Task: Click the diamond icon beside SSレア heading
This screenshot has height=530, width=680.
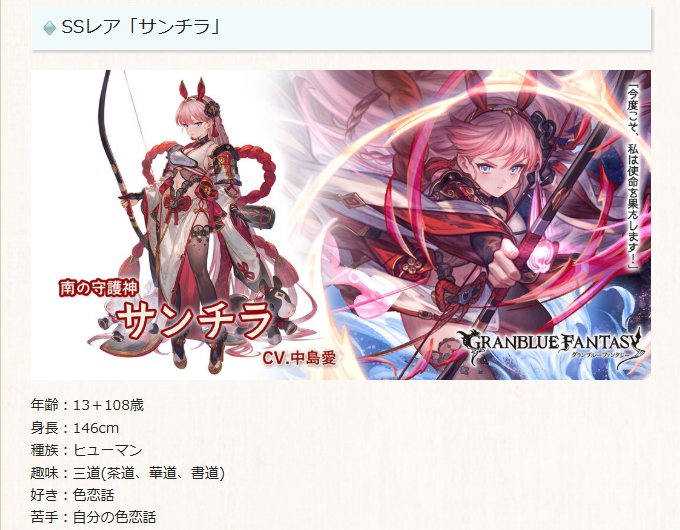Action: (49, 28)
